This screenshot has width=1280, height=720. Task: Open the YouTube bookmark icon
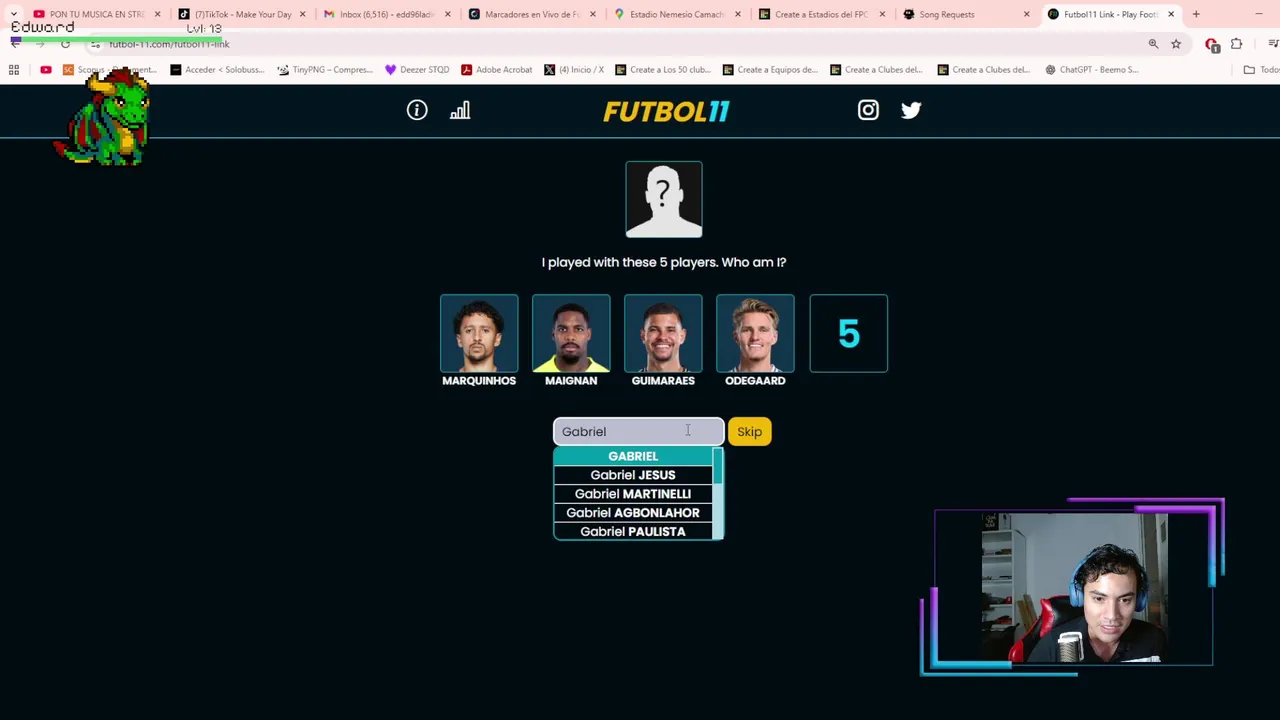click(x=46, y=70)
